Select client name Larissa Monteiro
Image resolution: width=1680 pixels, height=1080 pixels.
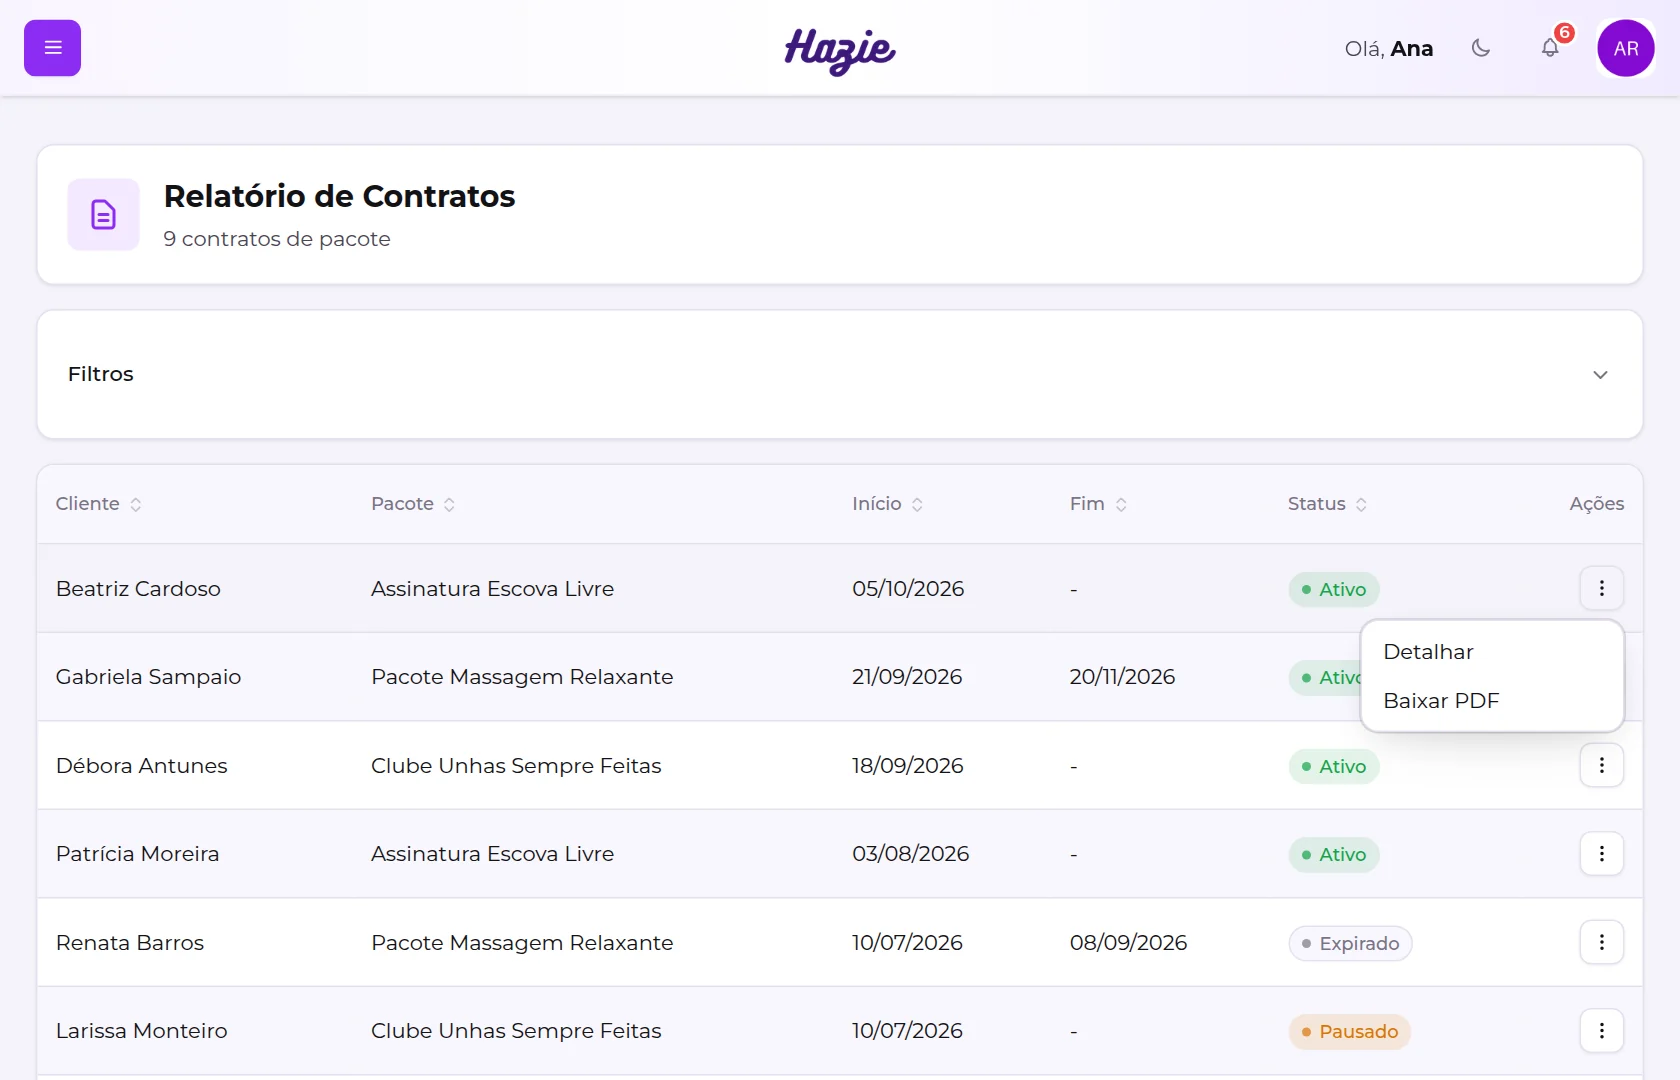tap(141, 1031)
